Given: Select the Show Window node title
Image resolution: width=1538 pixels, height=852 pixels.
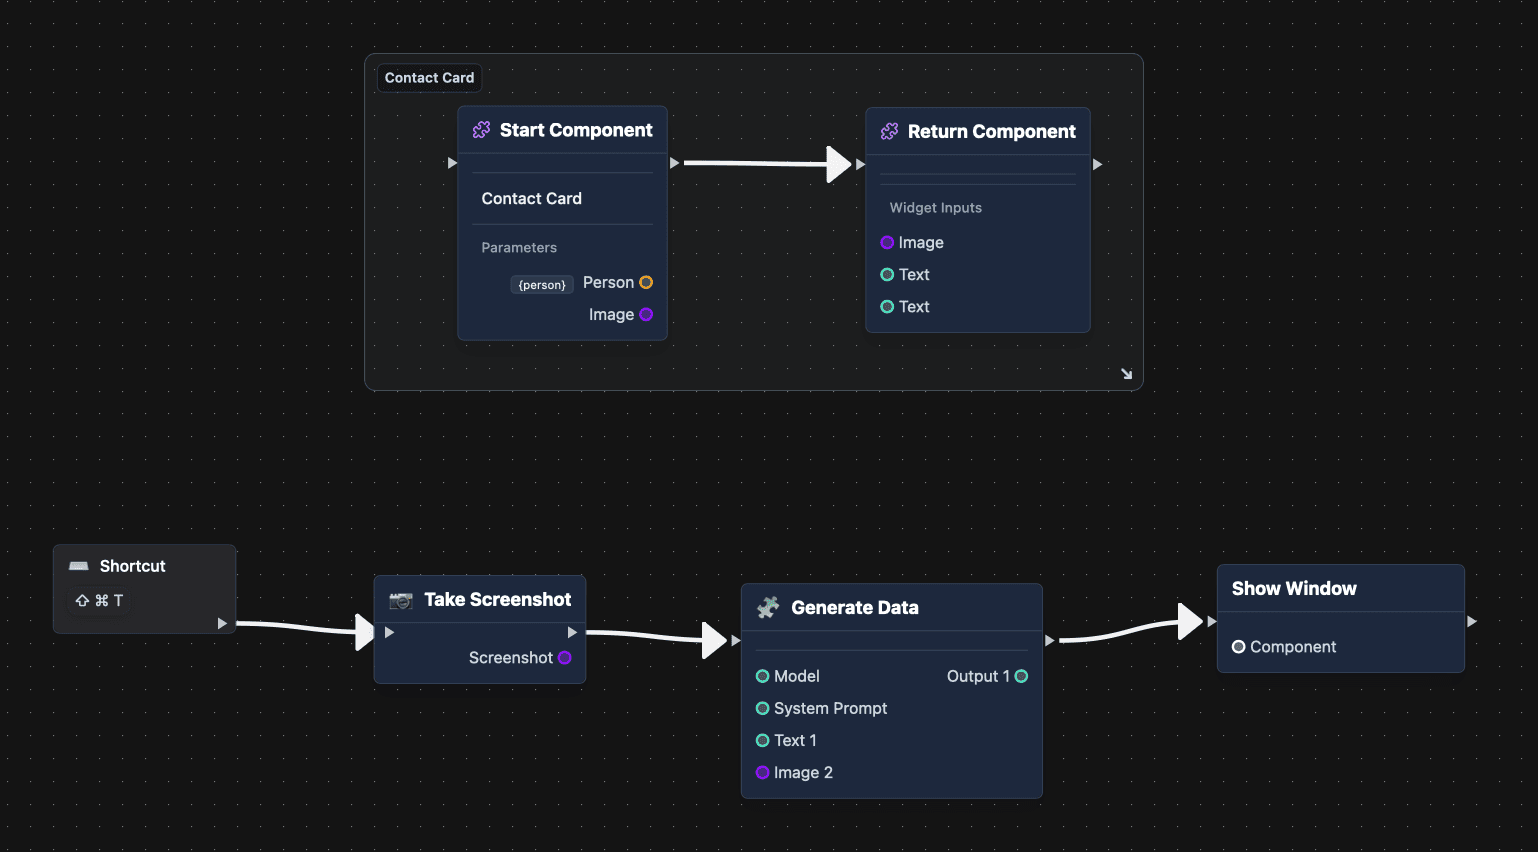Looking at the screenshot, I should (x=1294, y=589).
